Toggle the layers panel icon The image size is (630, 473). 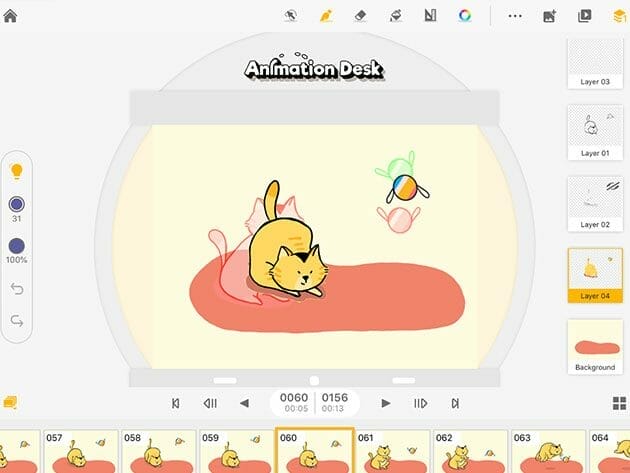[618, 16]
